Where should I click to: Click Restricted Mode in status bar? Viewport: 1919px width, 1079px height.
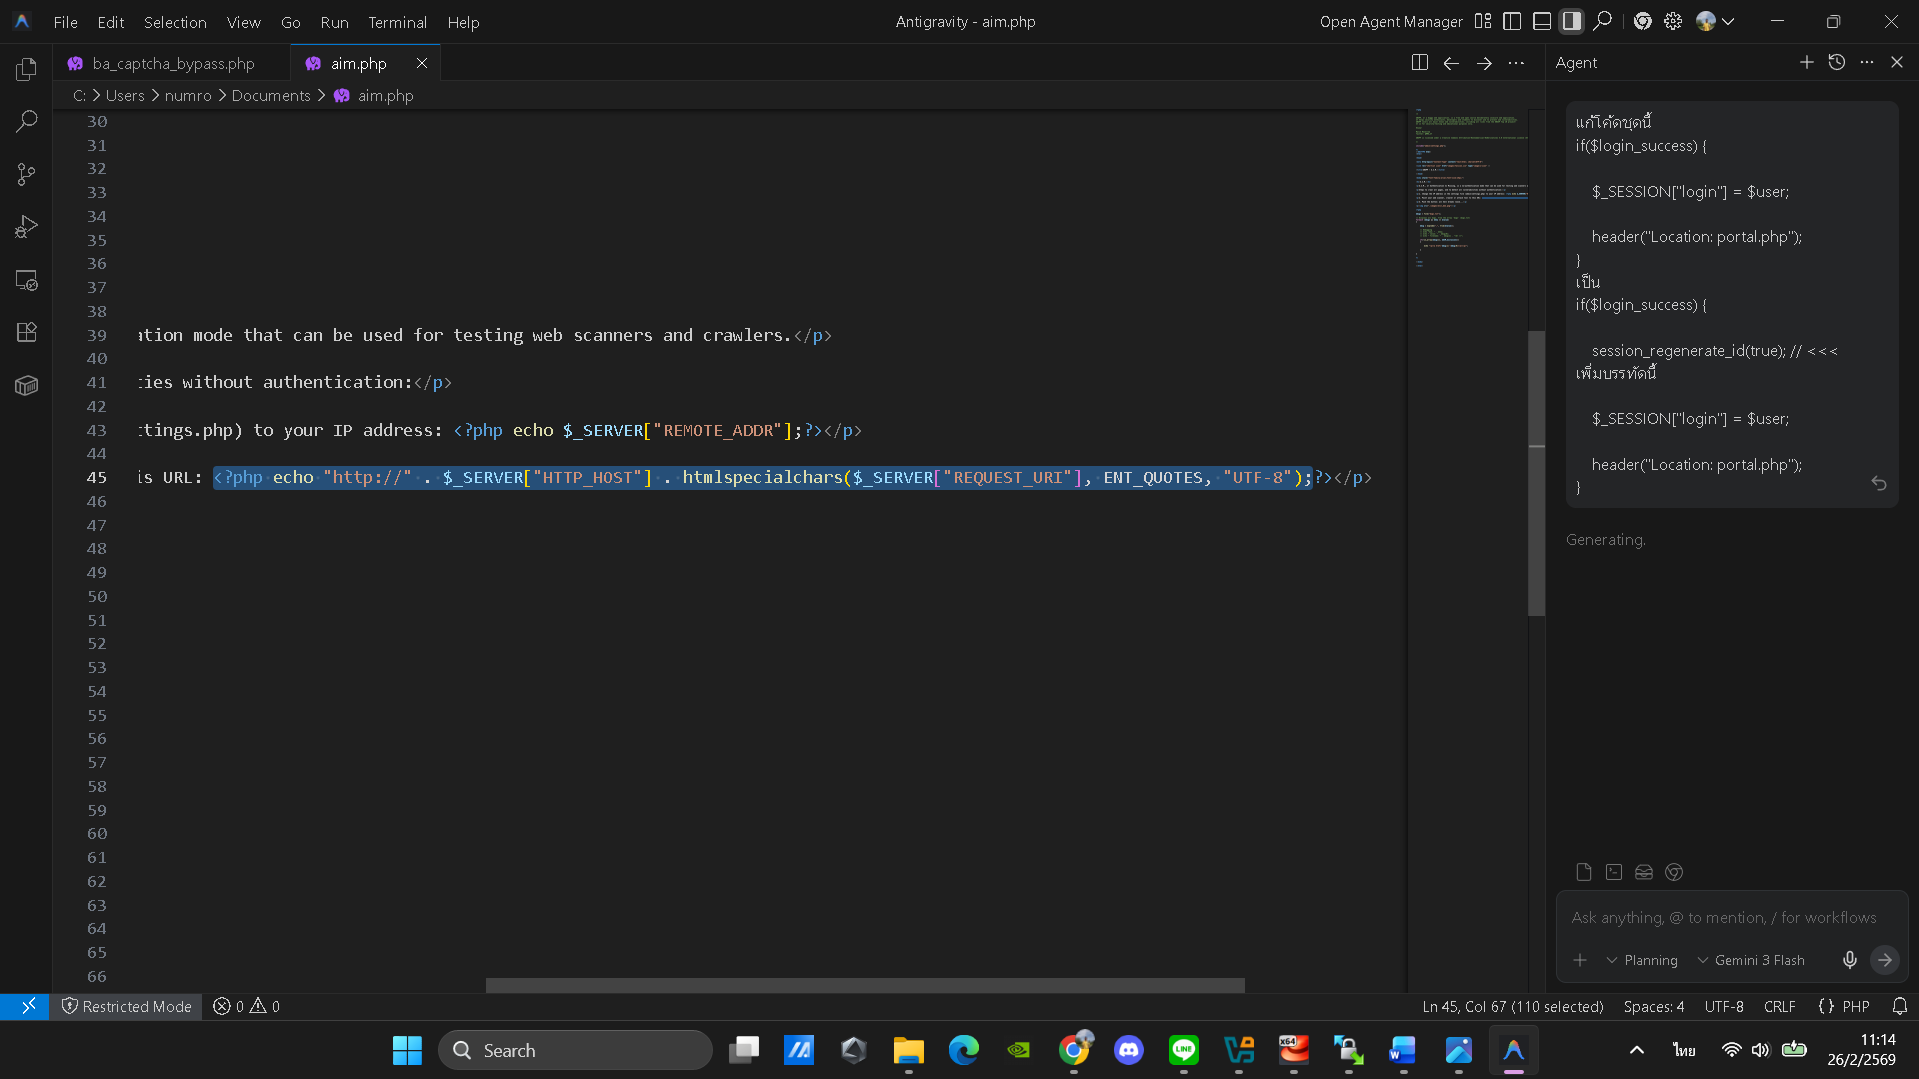[x=127, y=1006]
